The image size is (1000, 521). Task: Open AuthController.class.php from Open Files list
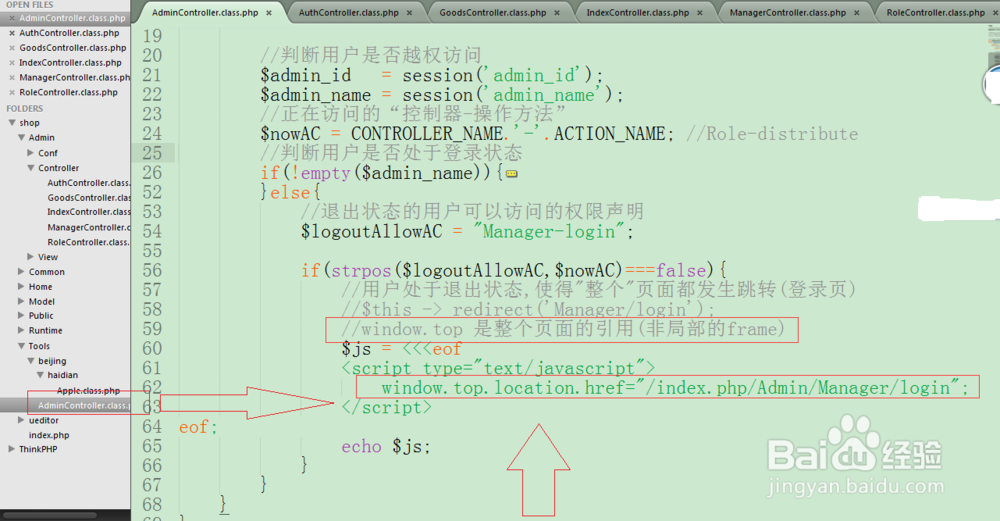(69, 33)
